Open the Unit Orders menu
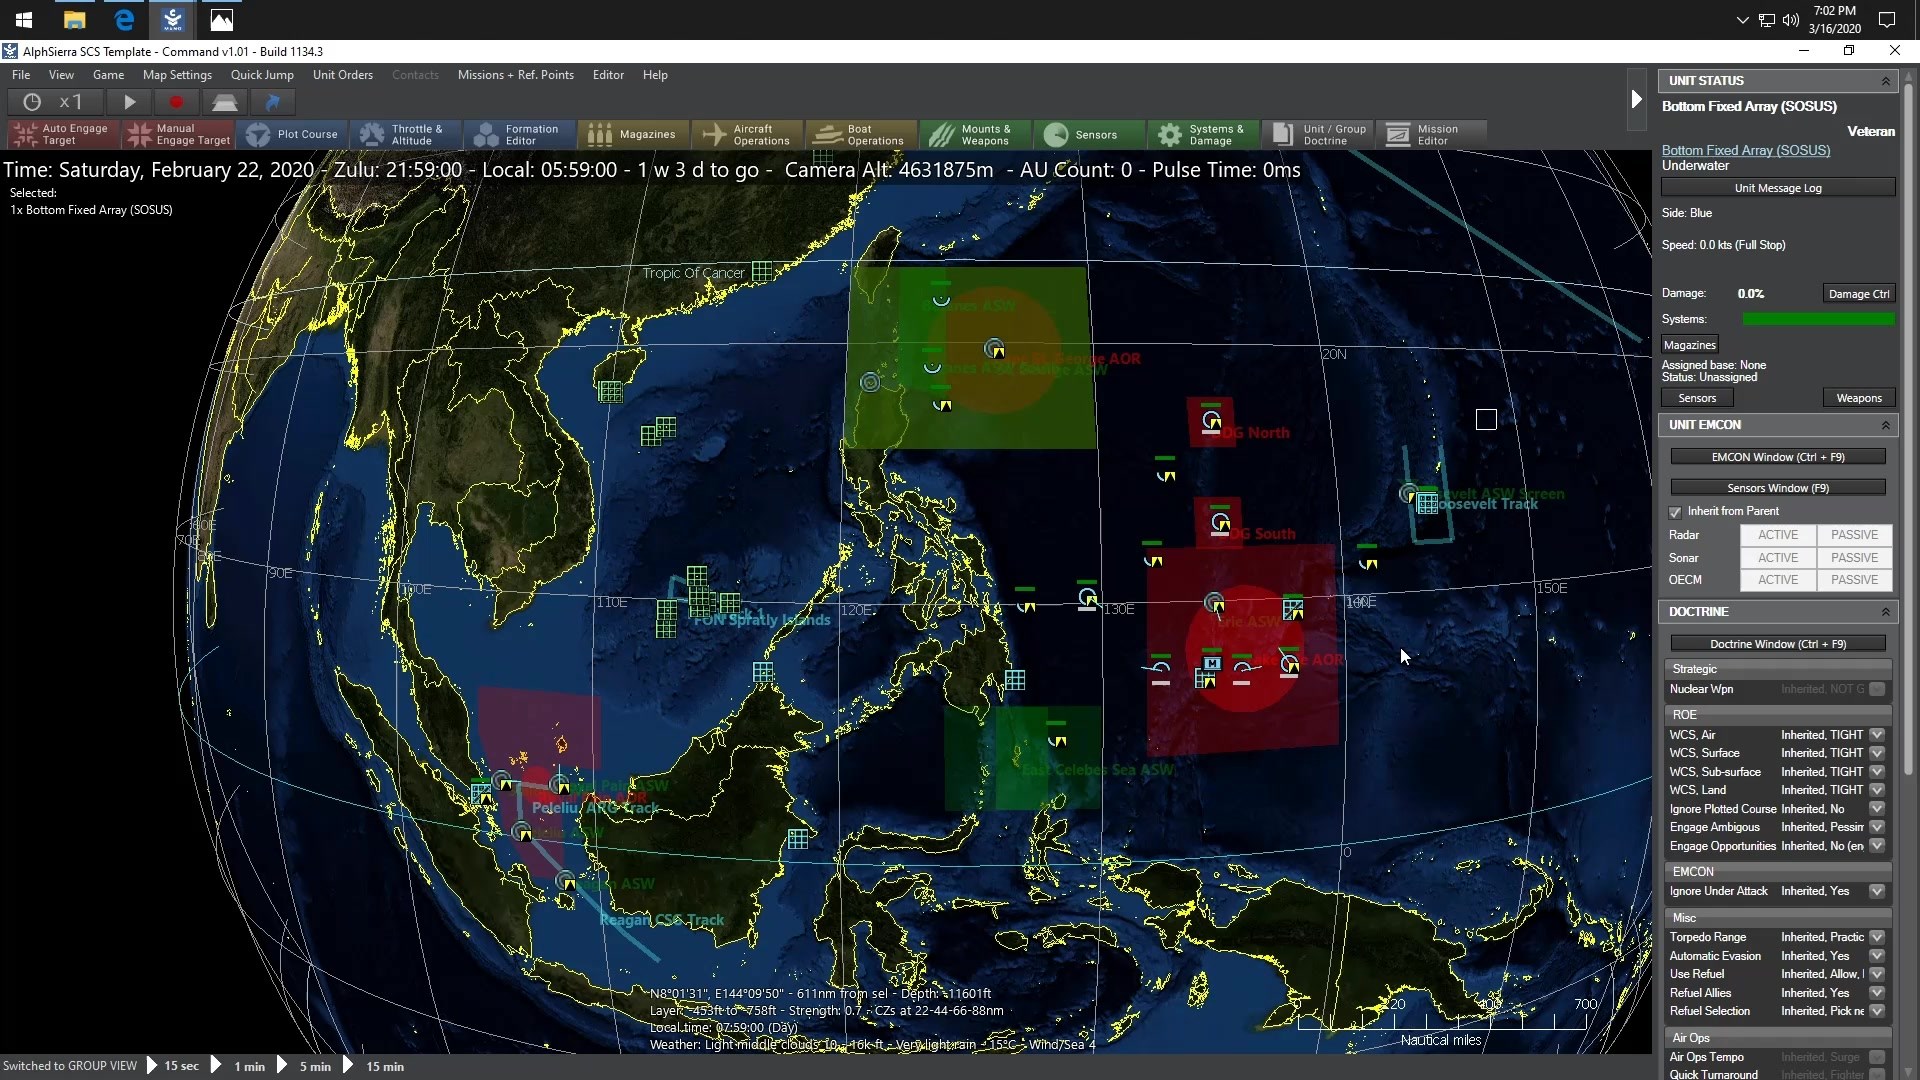The height and width of the screenshot is (1080, 1920). pyautogui.click(x=343, y=75)
